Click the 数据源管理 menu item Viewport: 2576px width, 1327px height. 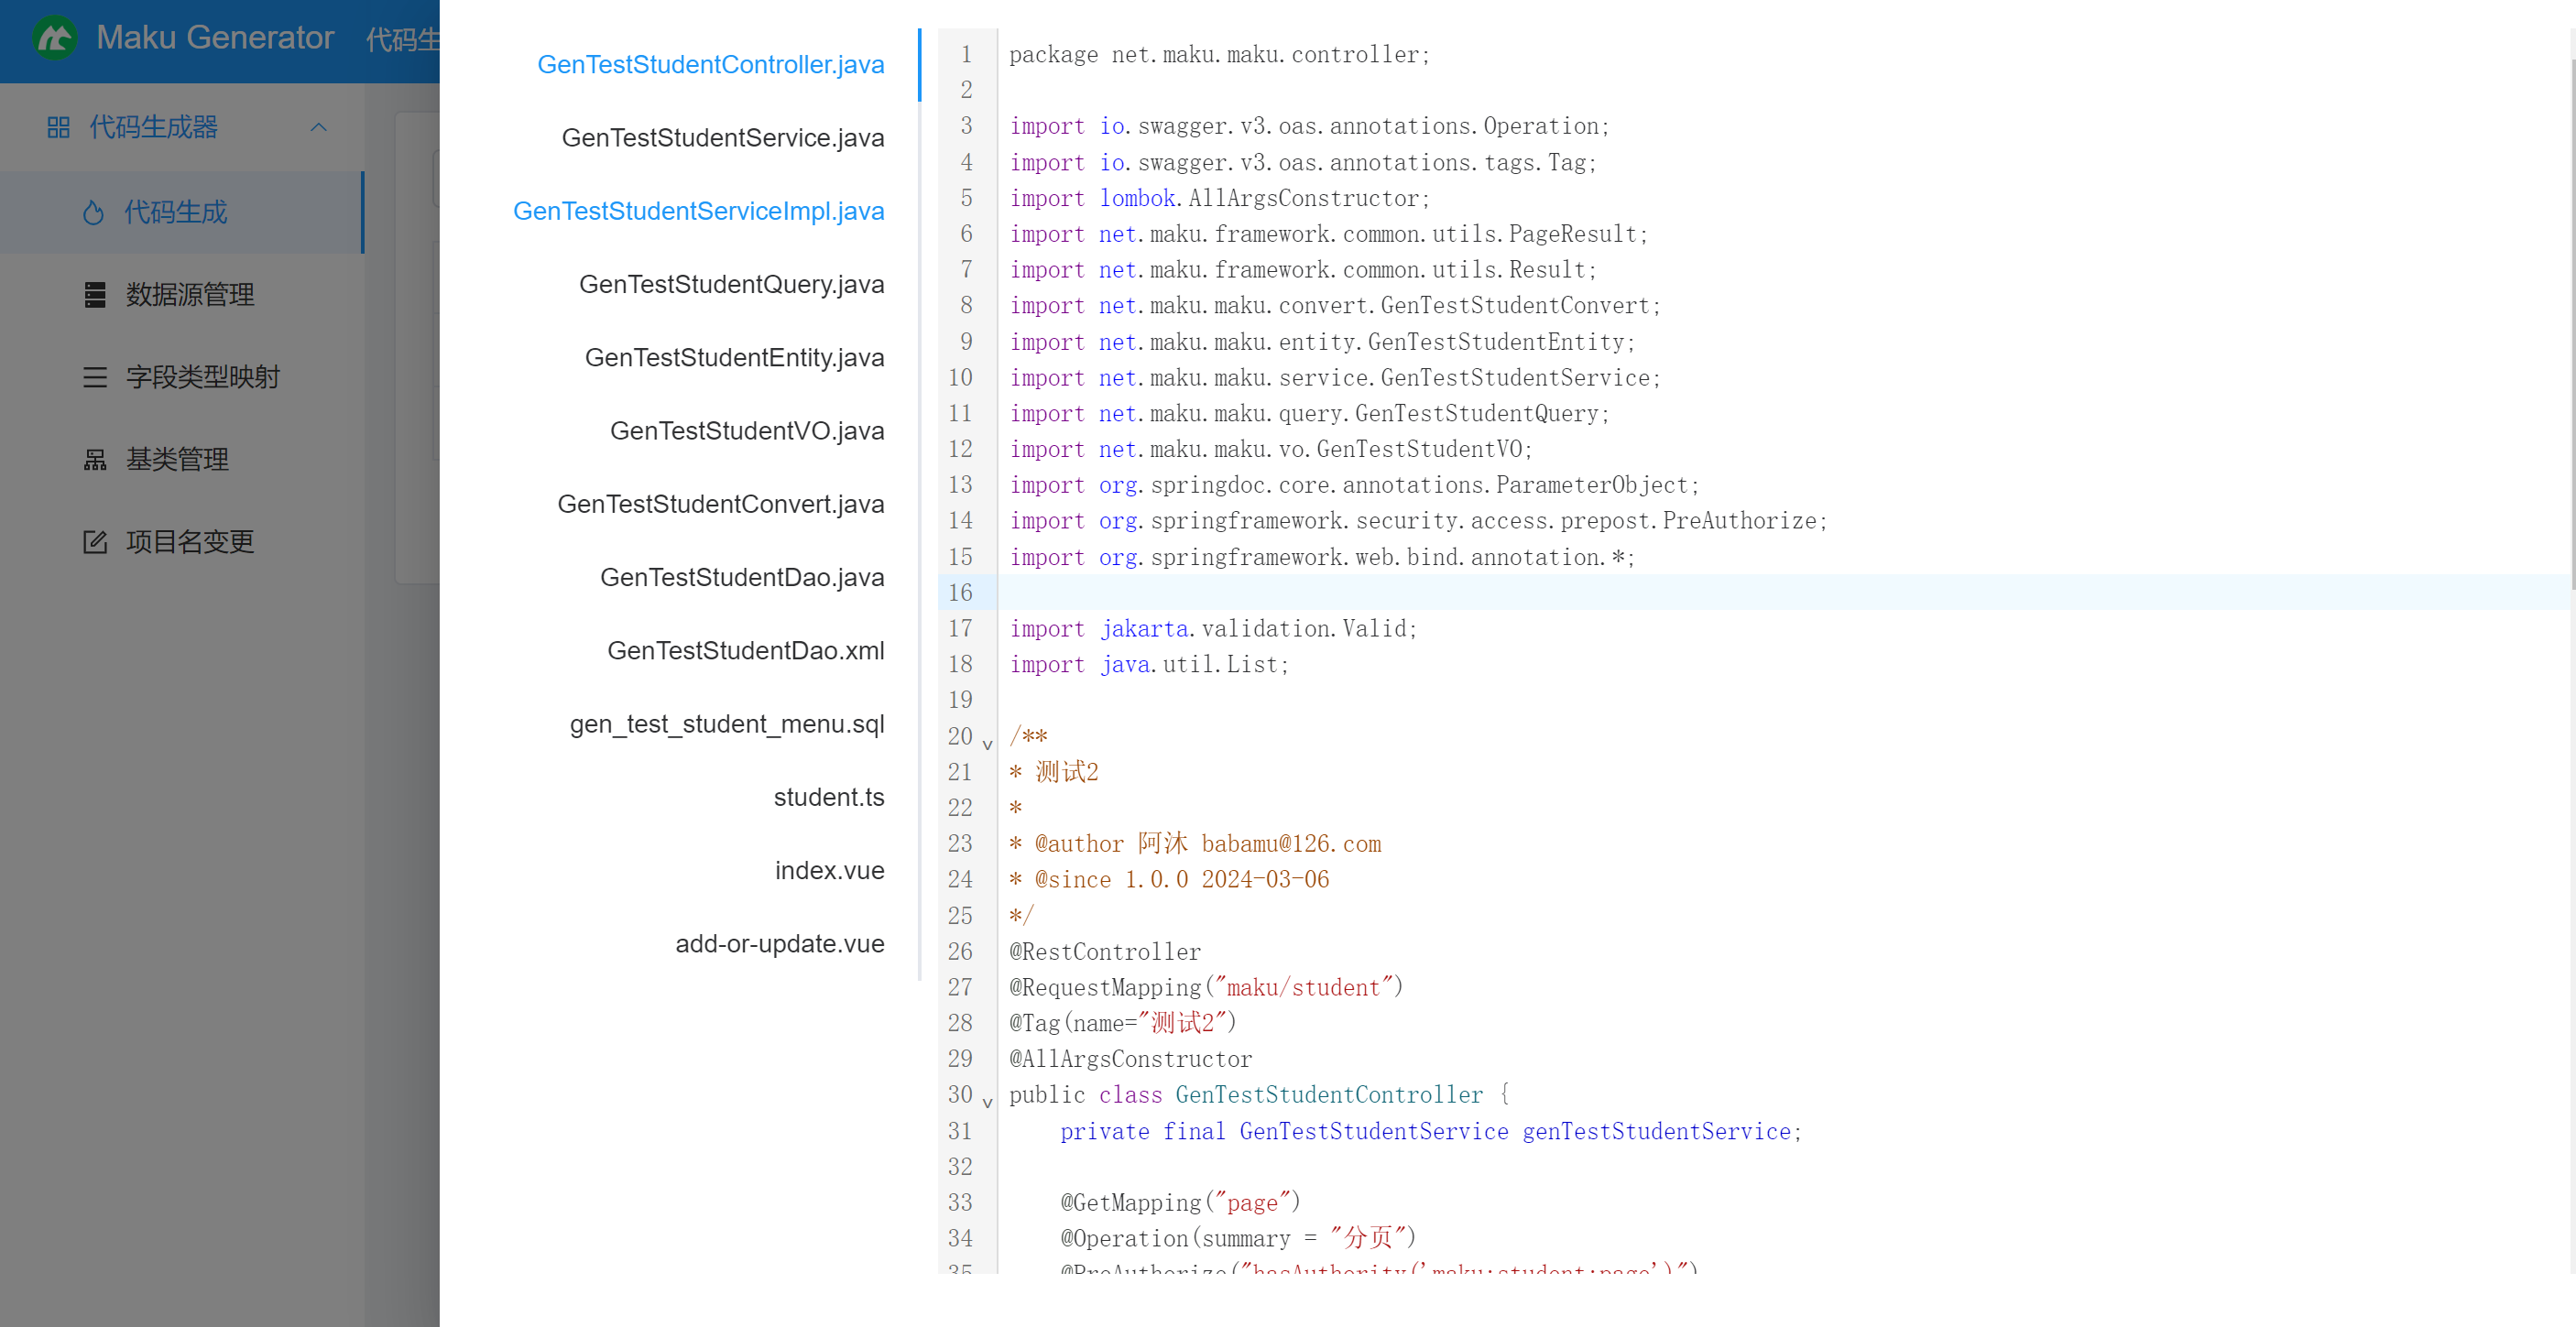(189, 295)
